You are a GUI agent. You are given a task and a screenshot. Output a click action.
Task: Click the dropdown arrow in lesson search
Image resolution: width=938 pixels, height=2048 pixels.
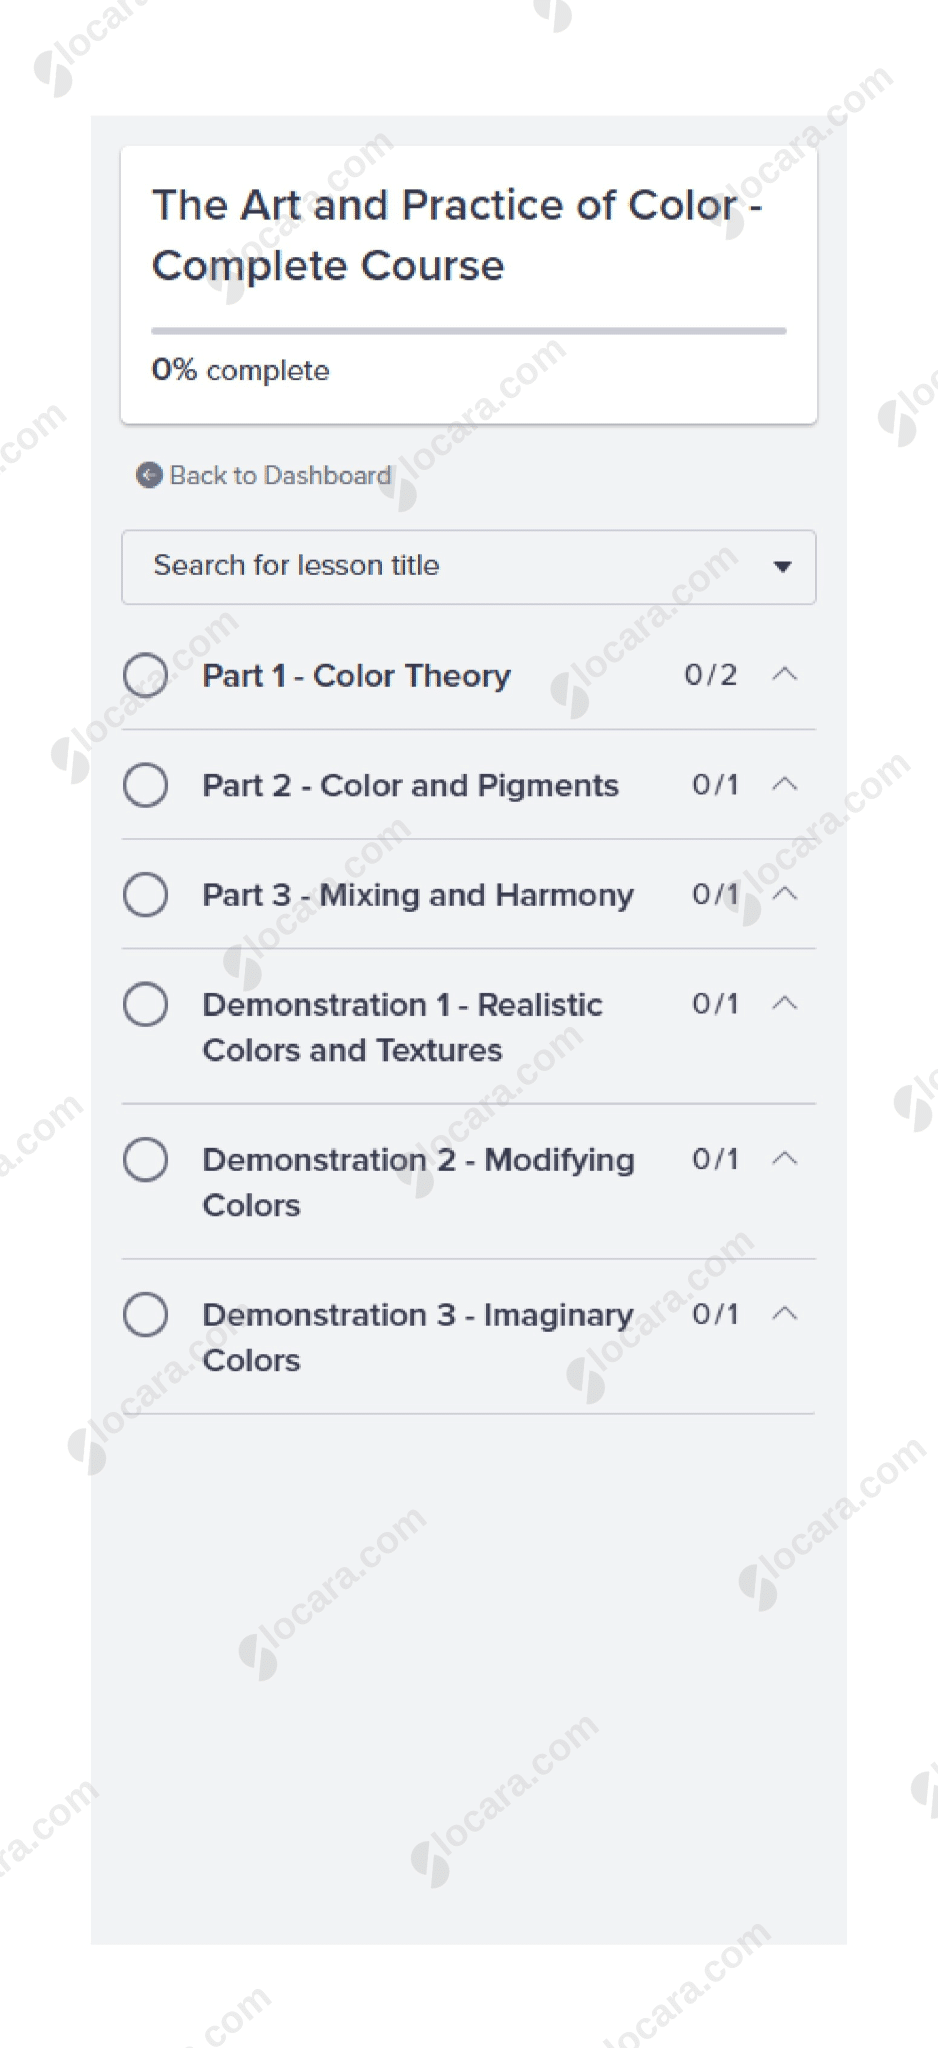(783, 567)
